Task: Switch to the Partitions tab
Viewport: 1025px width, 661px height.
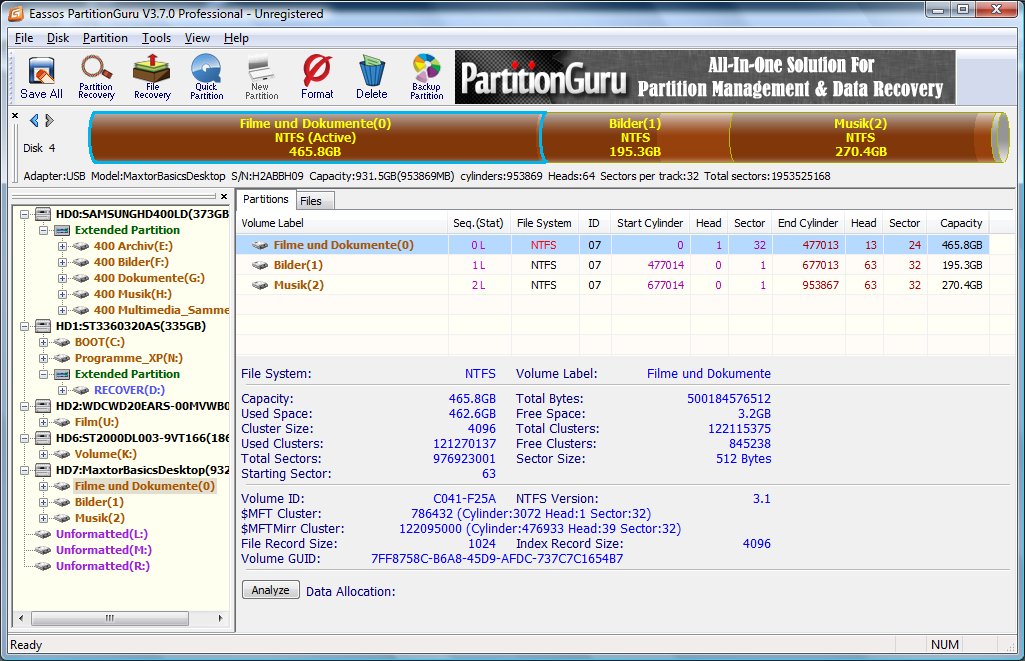Action: click(x=265, y=199)
